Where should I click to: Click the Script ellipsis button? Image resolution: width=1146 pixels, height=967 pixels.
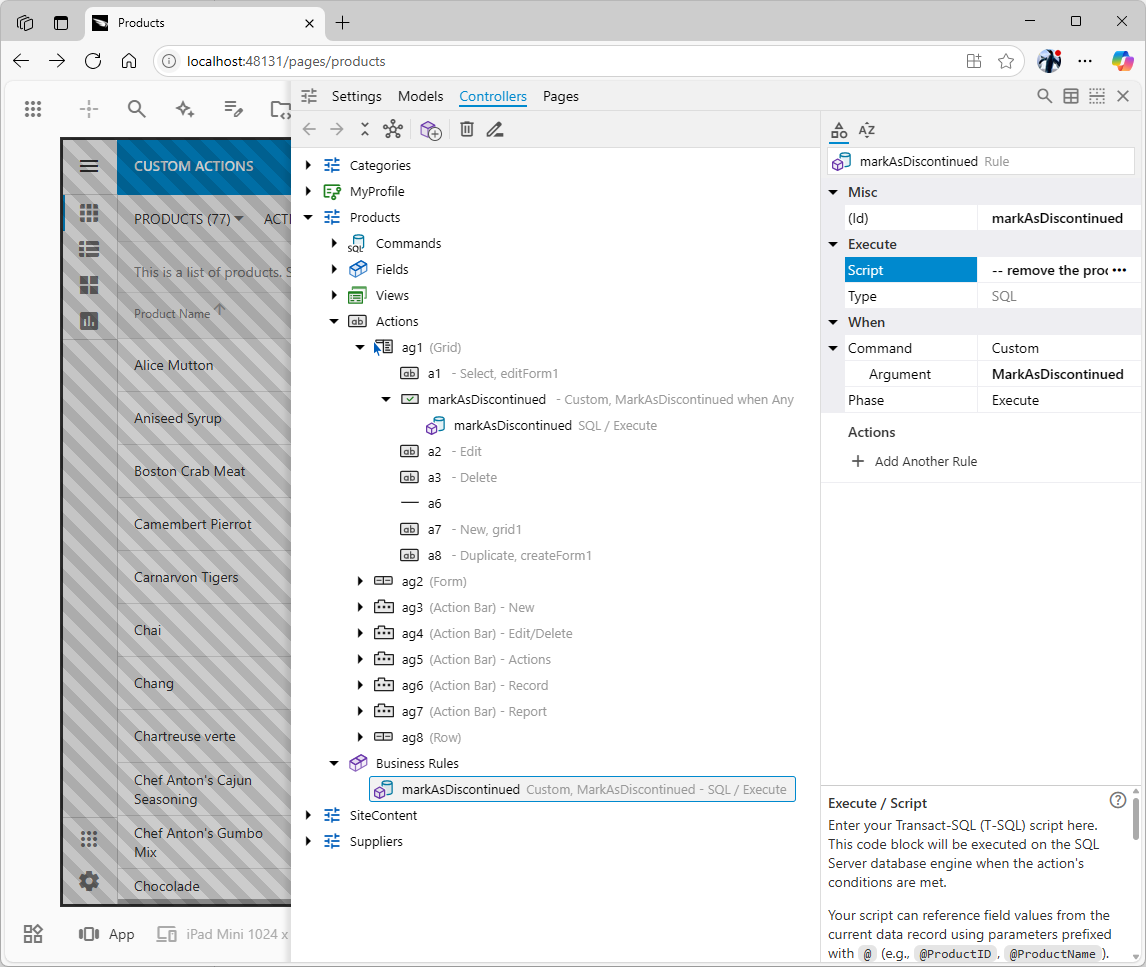coord(1119,270)
